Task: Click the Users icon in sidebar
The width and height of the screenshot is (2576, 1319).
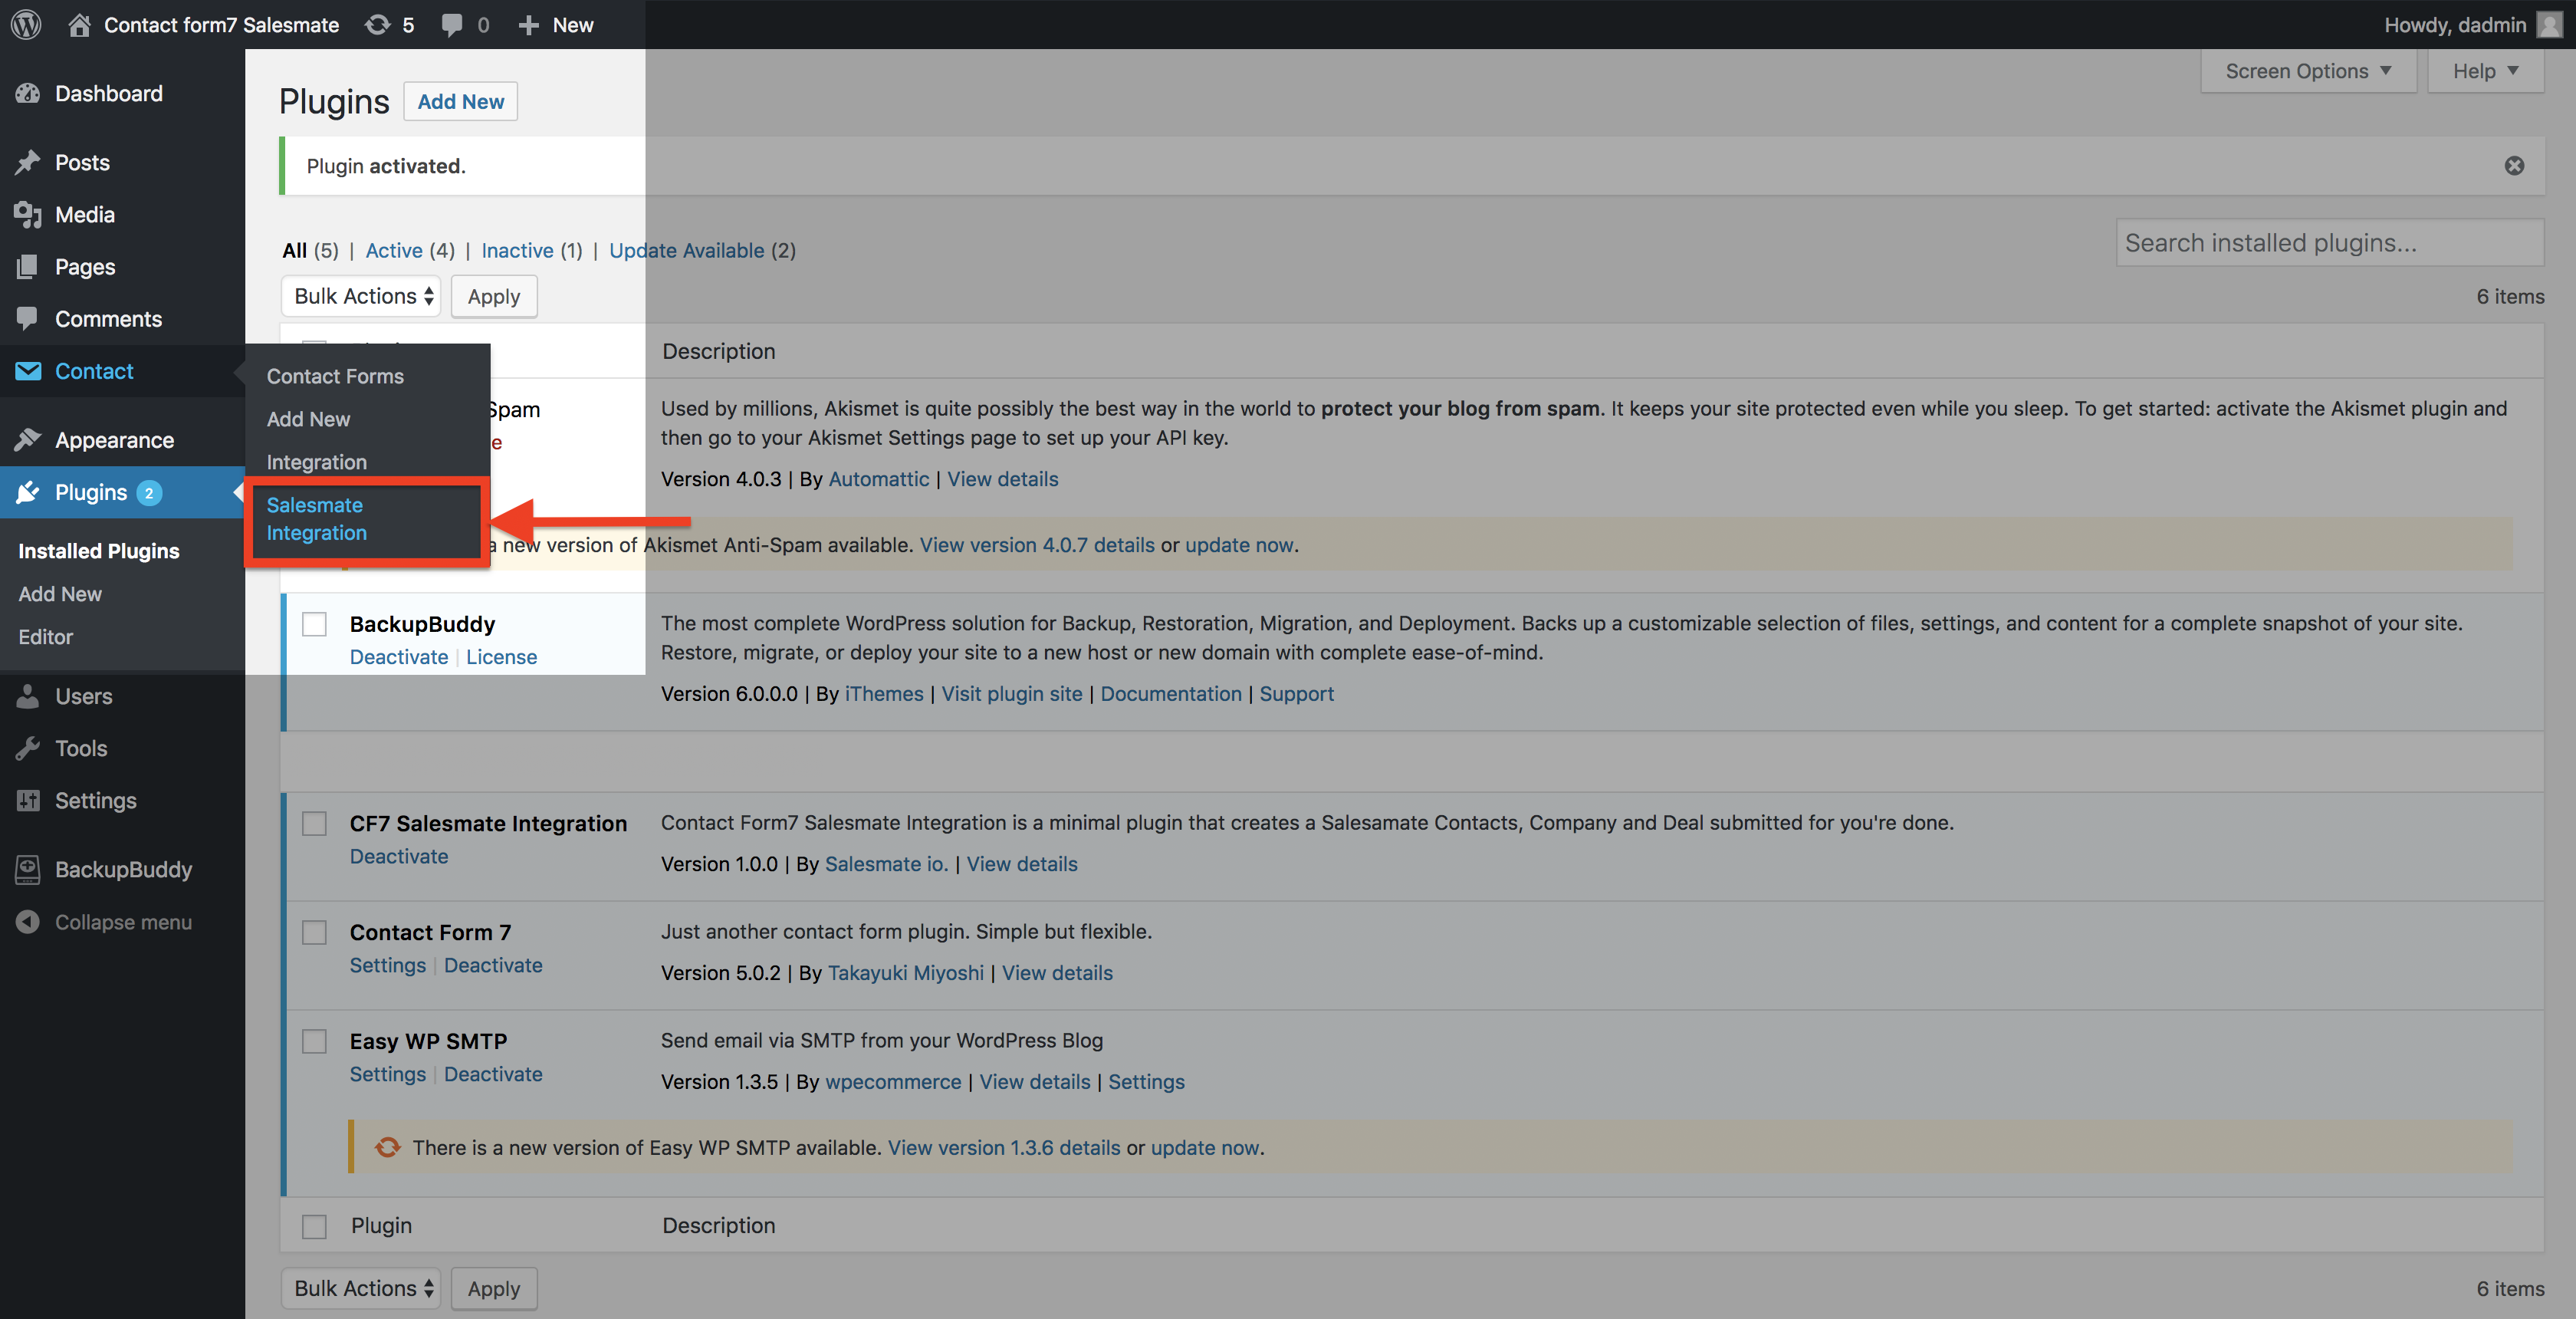Action: (28, 695)
